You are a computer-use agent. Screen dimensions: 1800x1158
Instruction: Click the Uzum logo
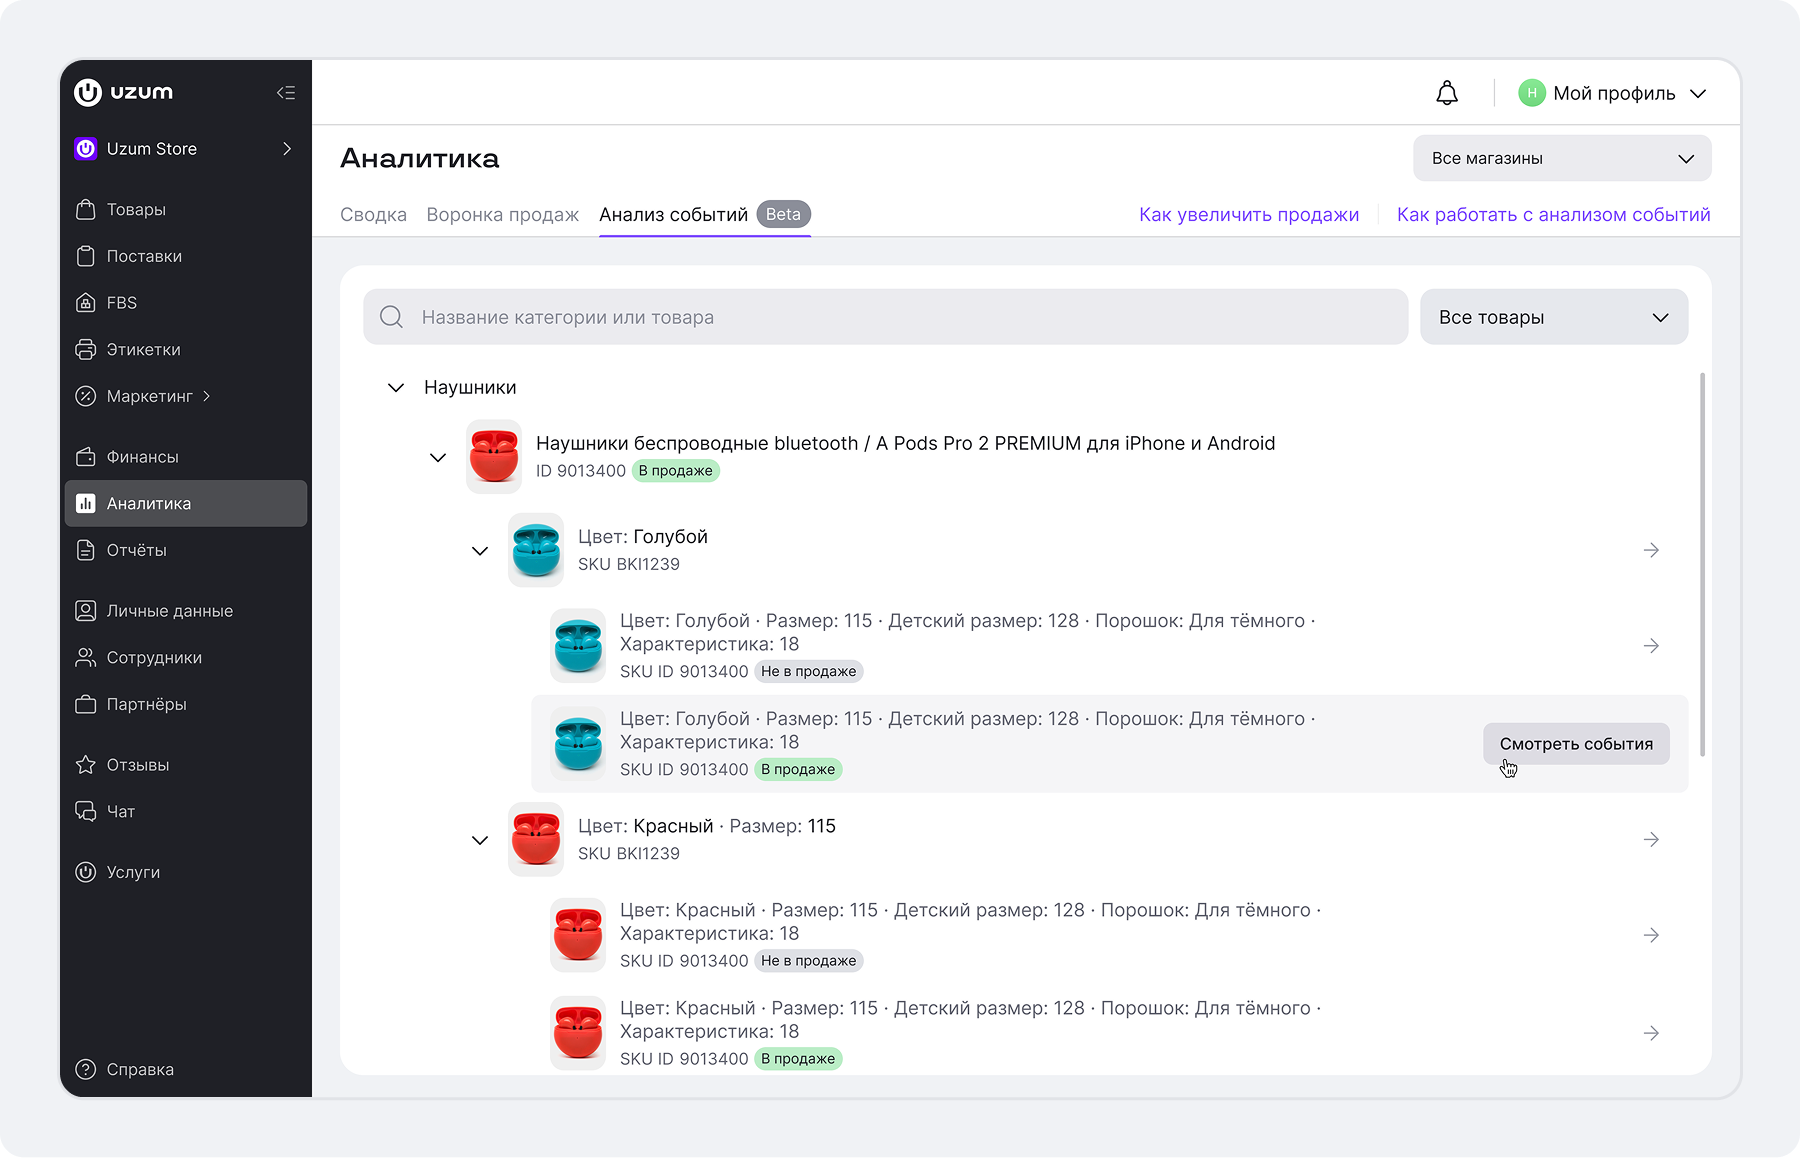(124, 92)
